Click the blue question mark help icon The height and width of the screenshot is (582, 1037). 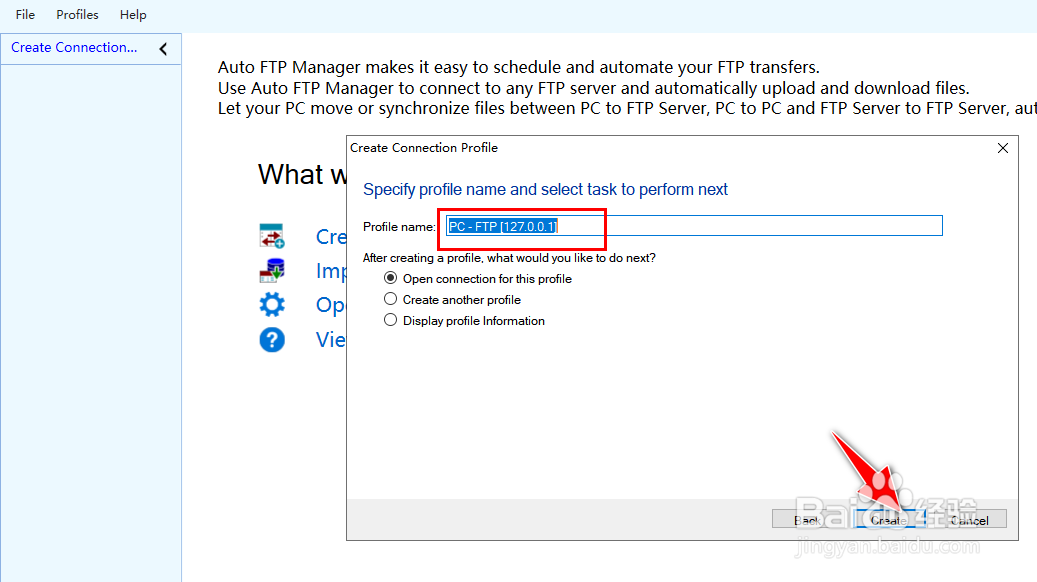[x=272, y=340]
